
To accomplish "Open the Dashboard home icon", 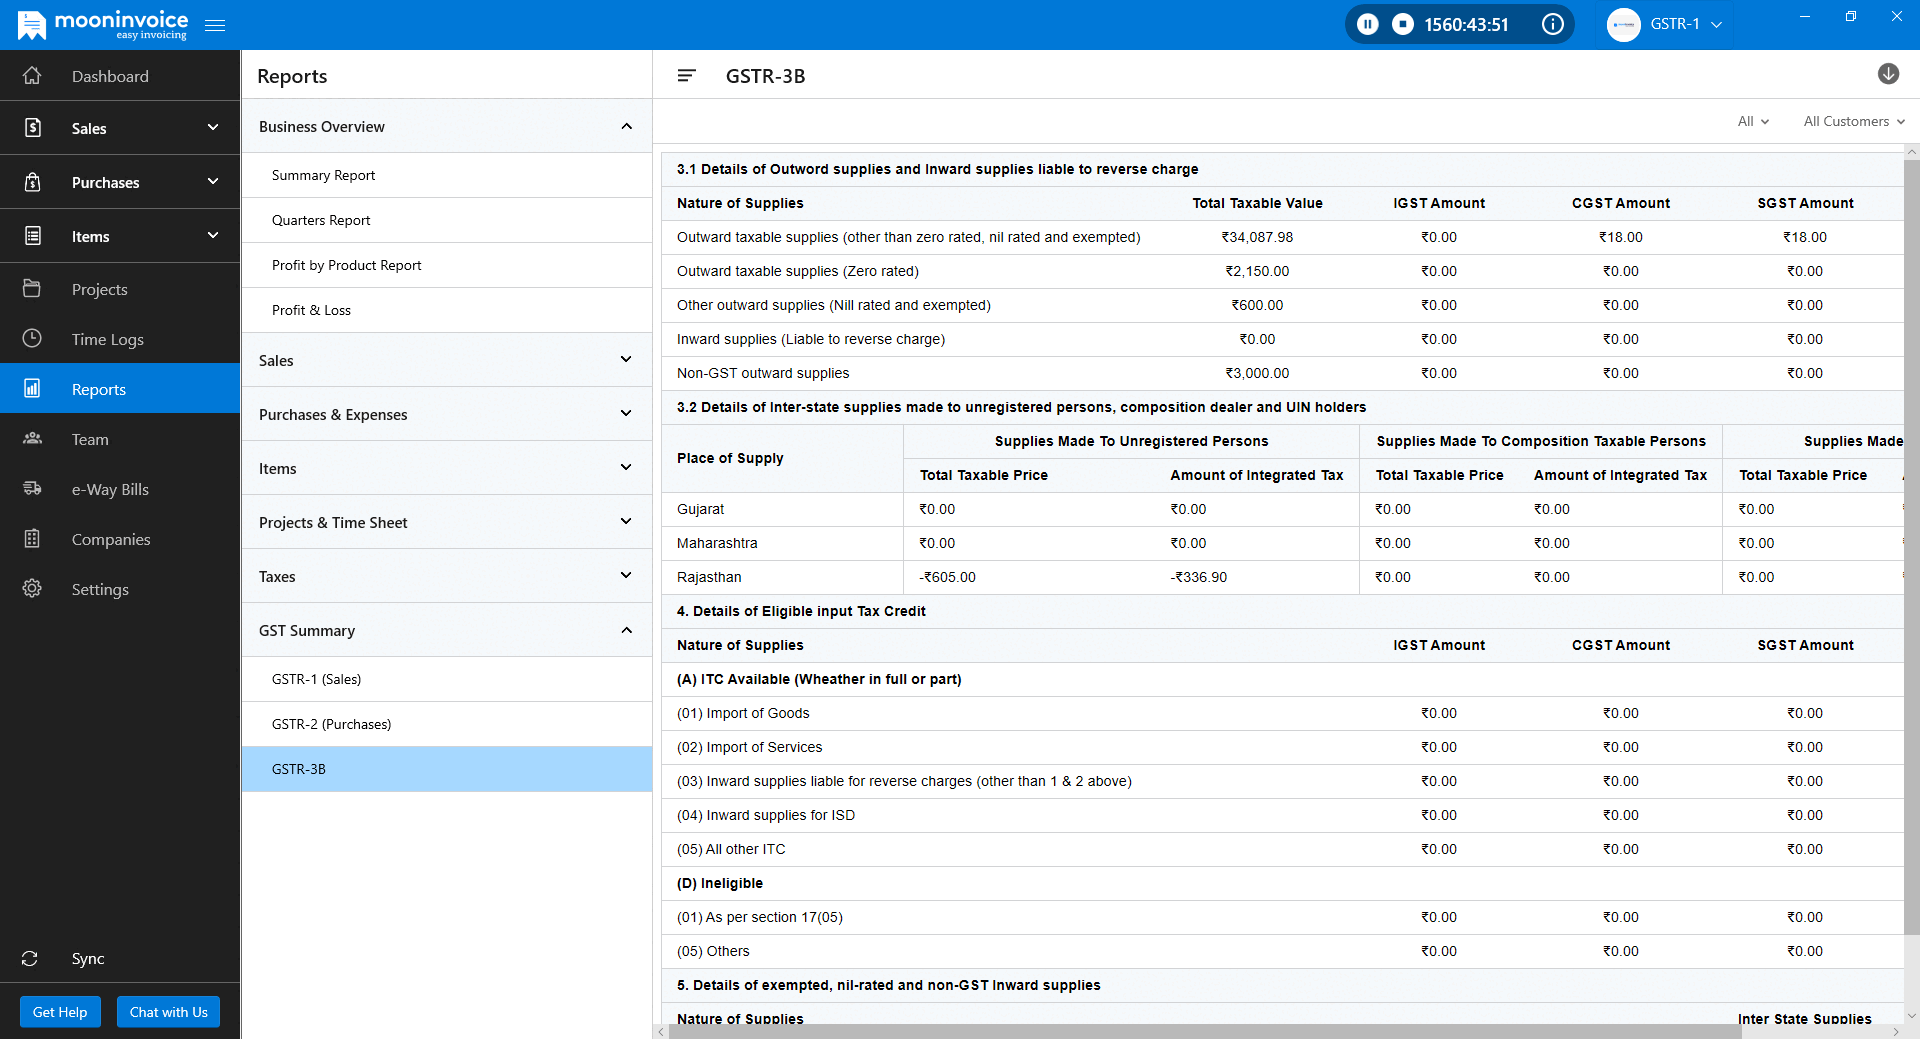I will pyautogui.click(x=32, y=76).
